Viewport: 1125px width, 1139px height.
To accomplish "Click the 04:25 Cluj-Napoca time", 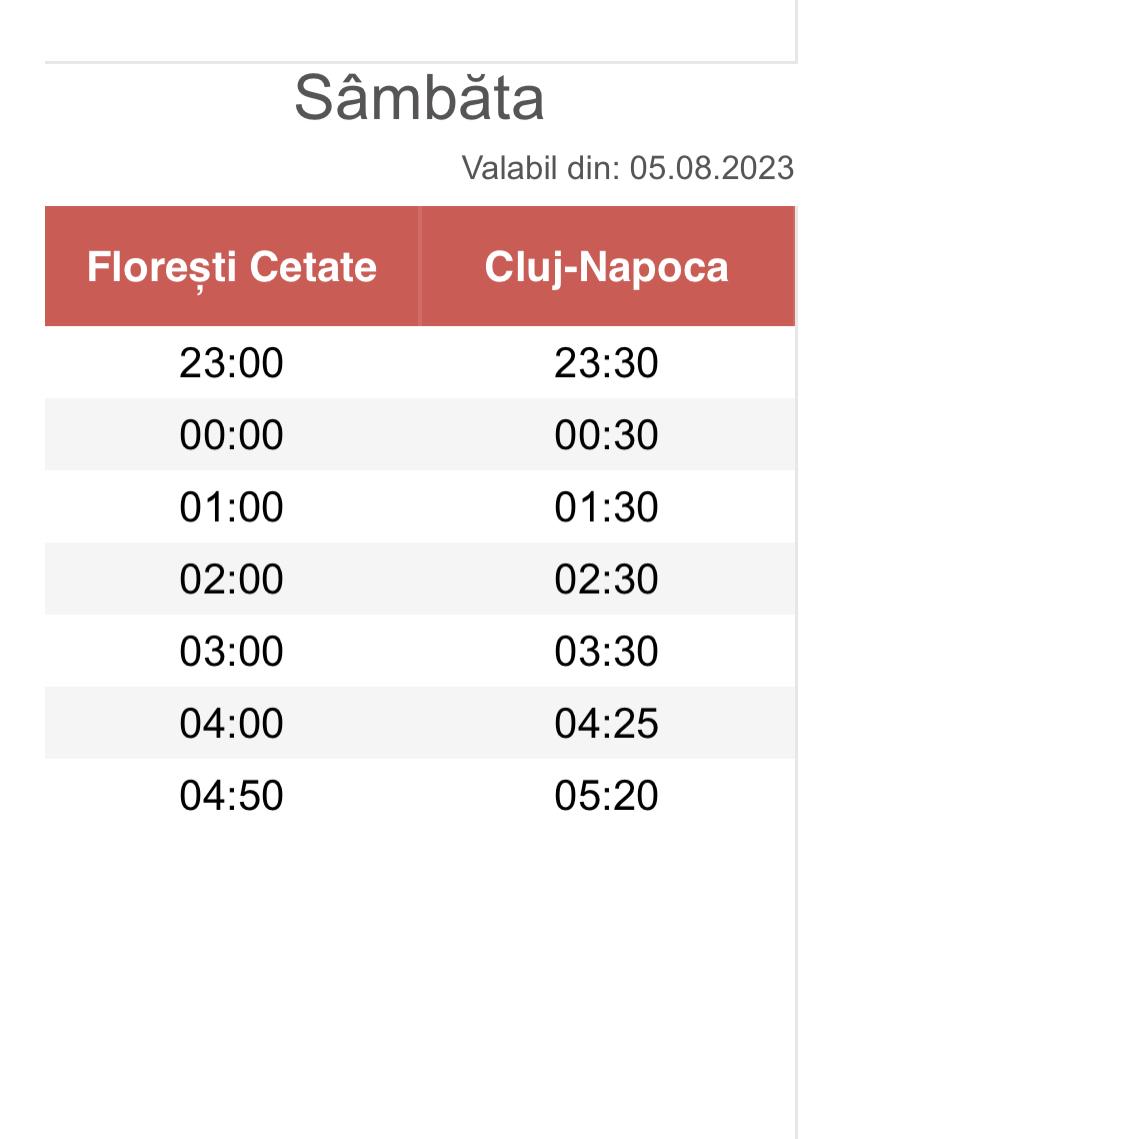I will click(x=607, y=723).
